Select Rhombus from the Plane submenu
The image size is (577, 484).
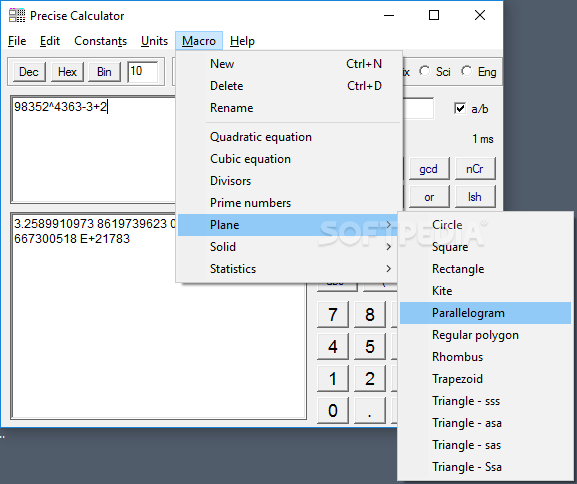pyautogui.click(x=485, y=357)
